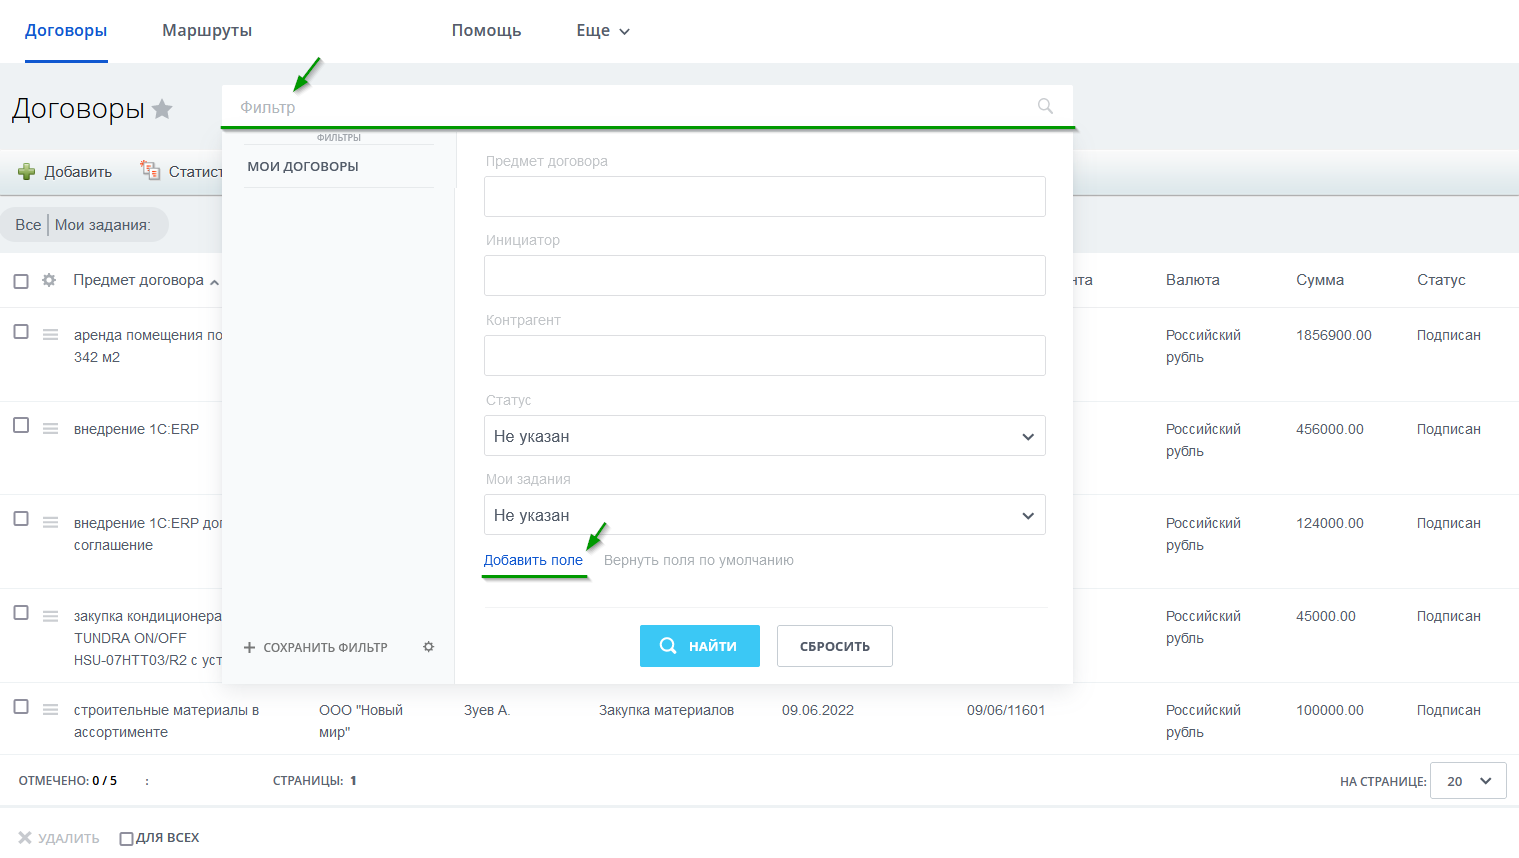Enable the Для всех checkbox
The width and height of the screenshot is (1519, 858).
(x=126, y=838)
